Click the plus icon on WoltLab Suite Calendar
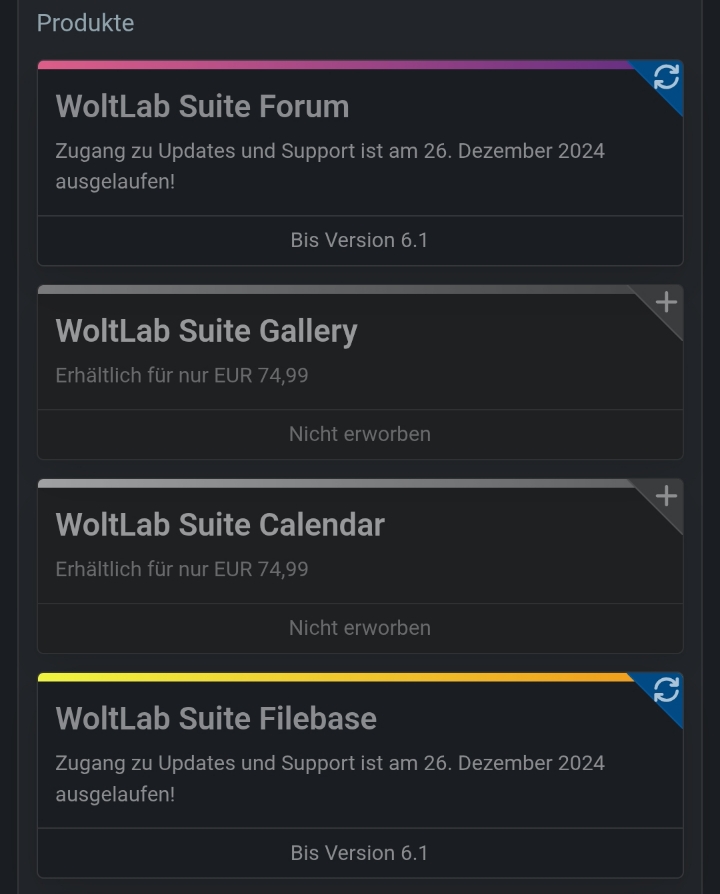720x894 pixels. point(666,496)
